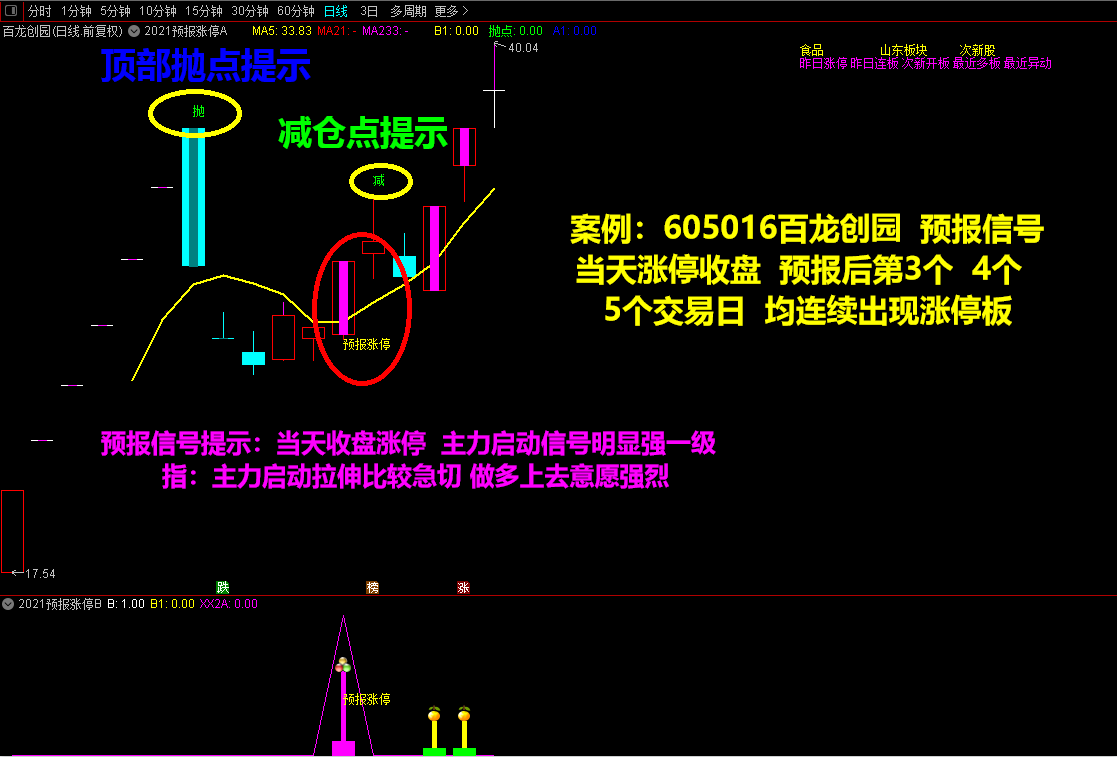Click the tall cyan candlestick bar
The width and height of the screenshot is (1117, 757).
click(x=193, y=196)
